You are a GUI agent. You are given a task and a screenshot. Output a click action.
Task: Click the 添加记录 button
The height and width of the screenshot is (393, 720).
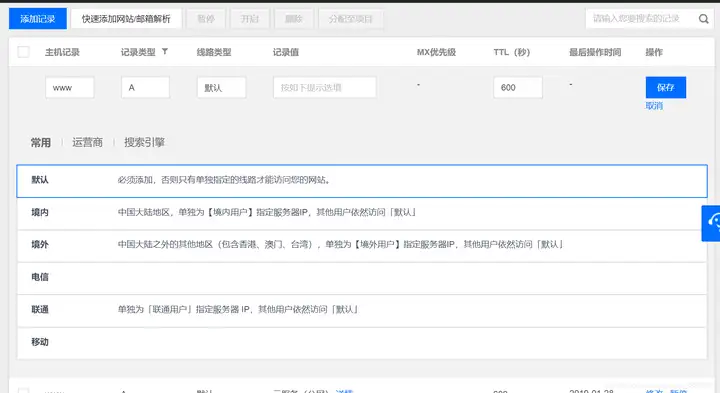click(38, 19)
